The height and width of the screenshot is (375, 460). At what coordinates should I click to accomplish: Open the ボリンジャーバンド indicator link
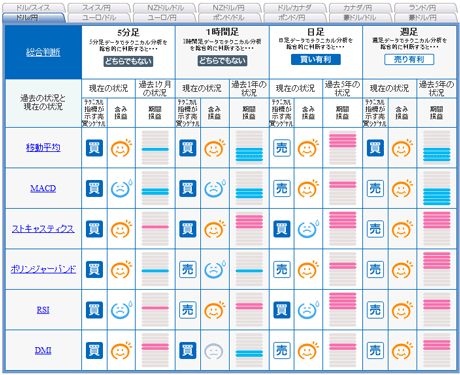[43, 269]
